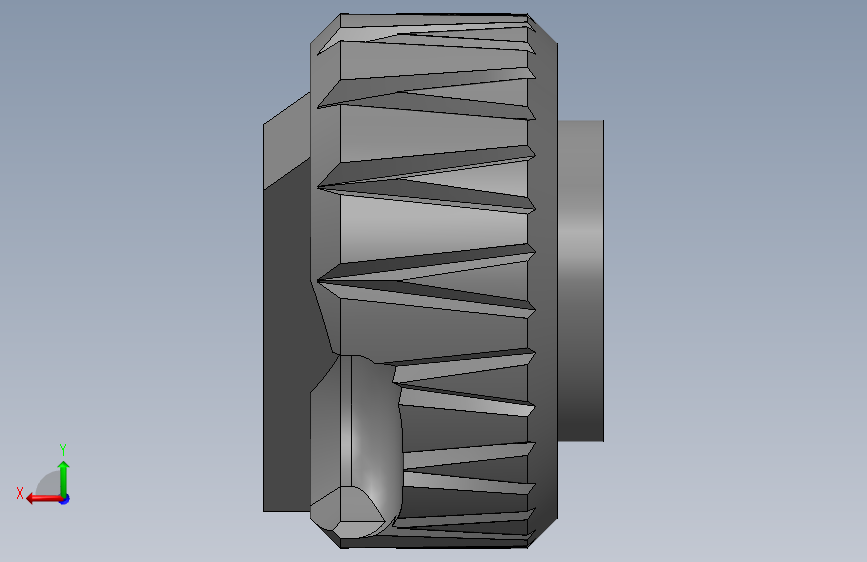
Task: Click the blue Z axis dot on triad
Action: click(65, 500)
